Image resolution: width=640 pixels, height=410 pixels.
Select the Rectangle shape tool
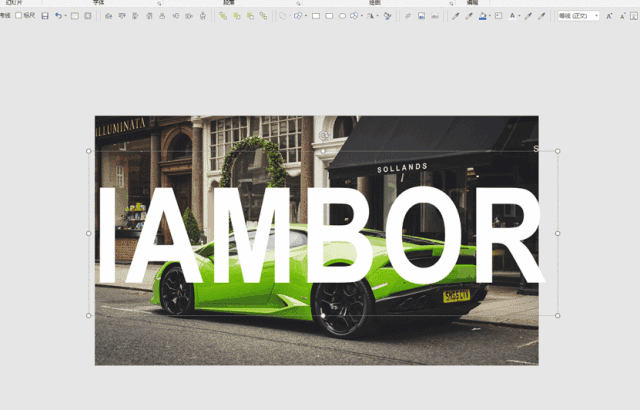tap(316, 16)
